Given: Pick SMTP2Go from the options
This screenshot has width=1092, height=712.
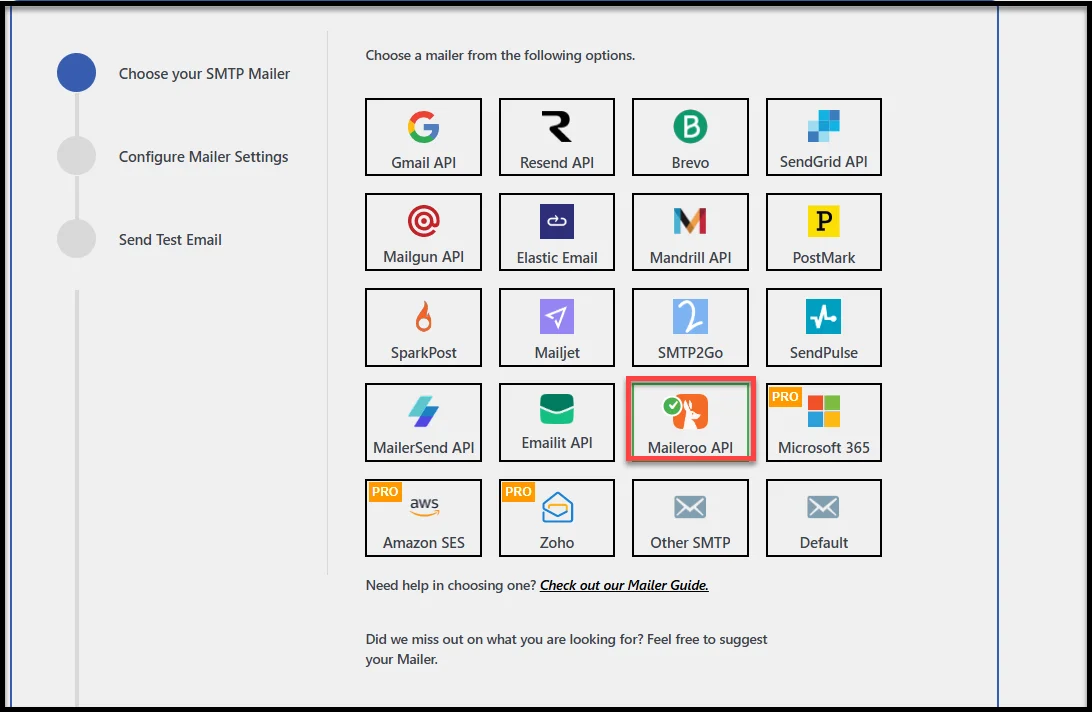Looking at the screenshot, I should pos(690,327).
